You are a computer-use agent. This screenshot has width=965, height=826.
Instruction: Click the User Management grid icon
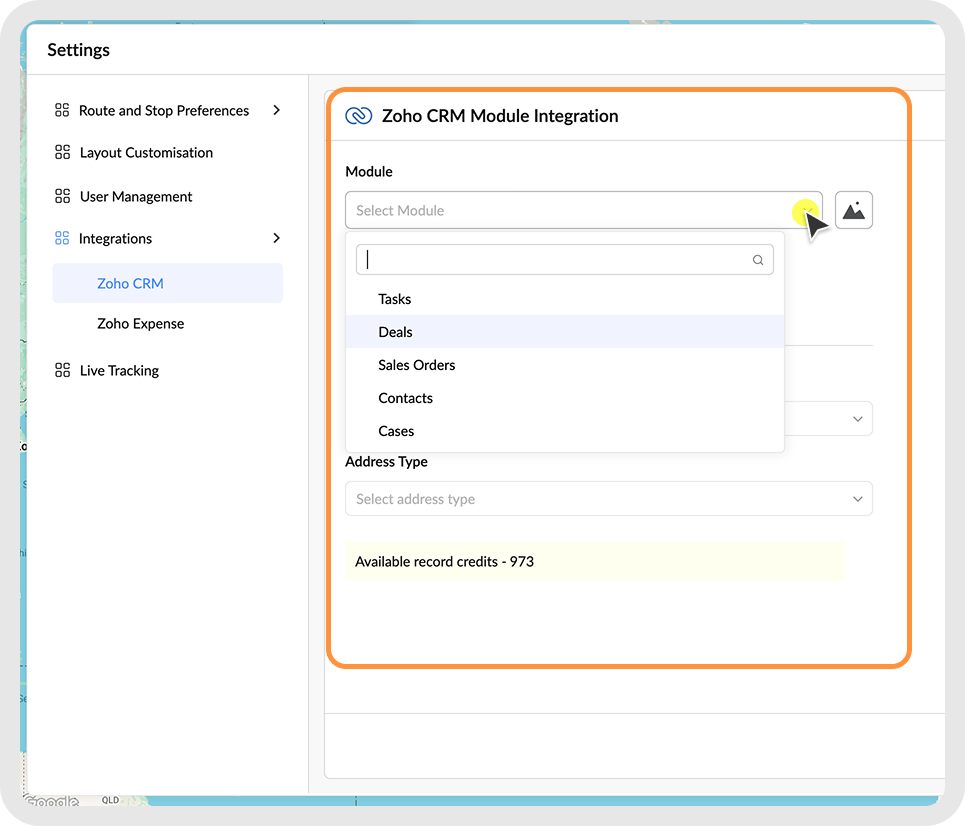[x=62, y=197]
